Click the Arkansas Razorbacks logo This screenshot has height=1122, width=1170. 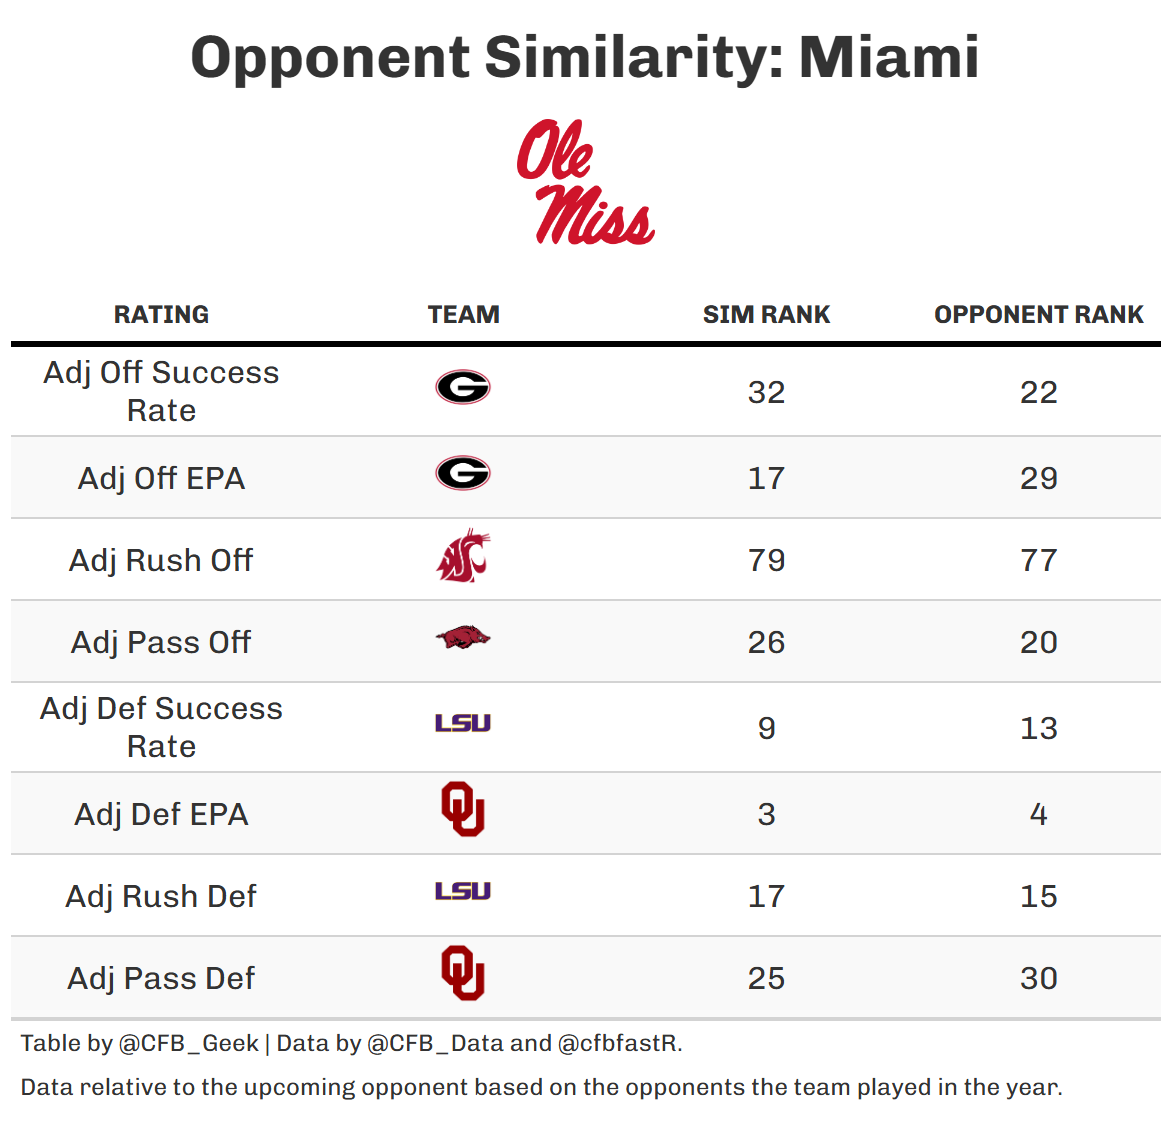point(463,638)
